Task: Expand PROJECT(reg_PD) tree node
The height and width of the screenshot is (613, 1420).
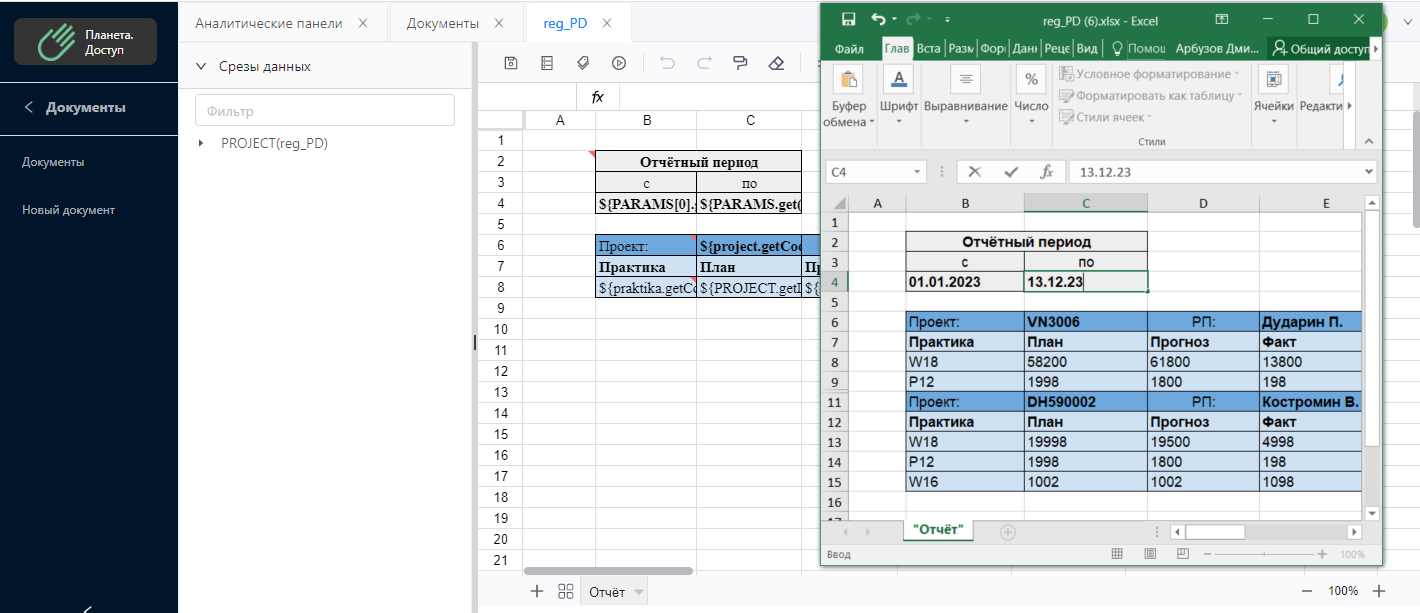Action: coord(203,144)
